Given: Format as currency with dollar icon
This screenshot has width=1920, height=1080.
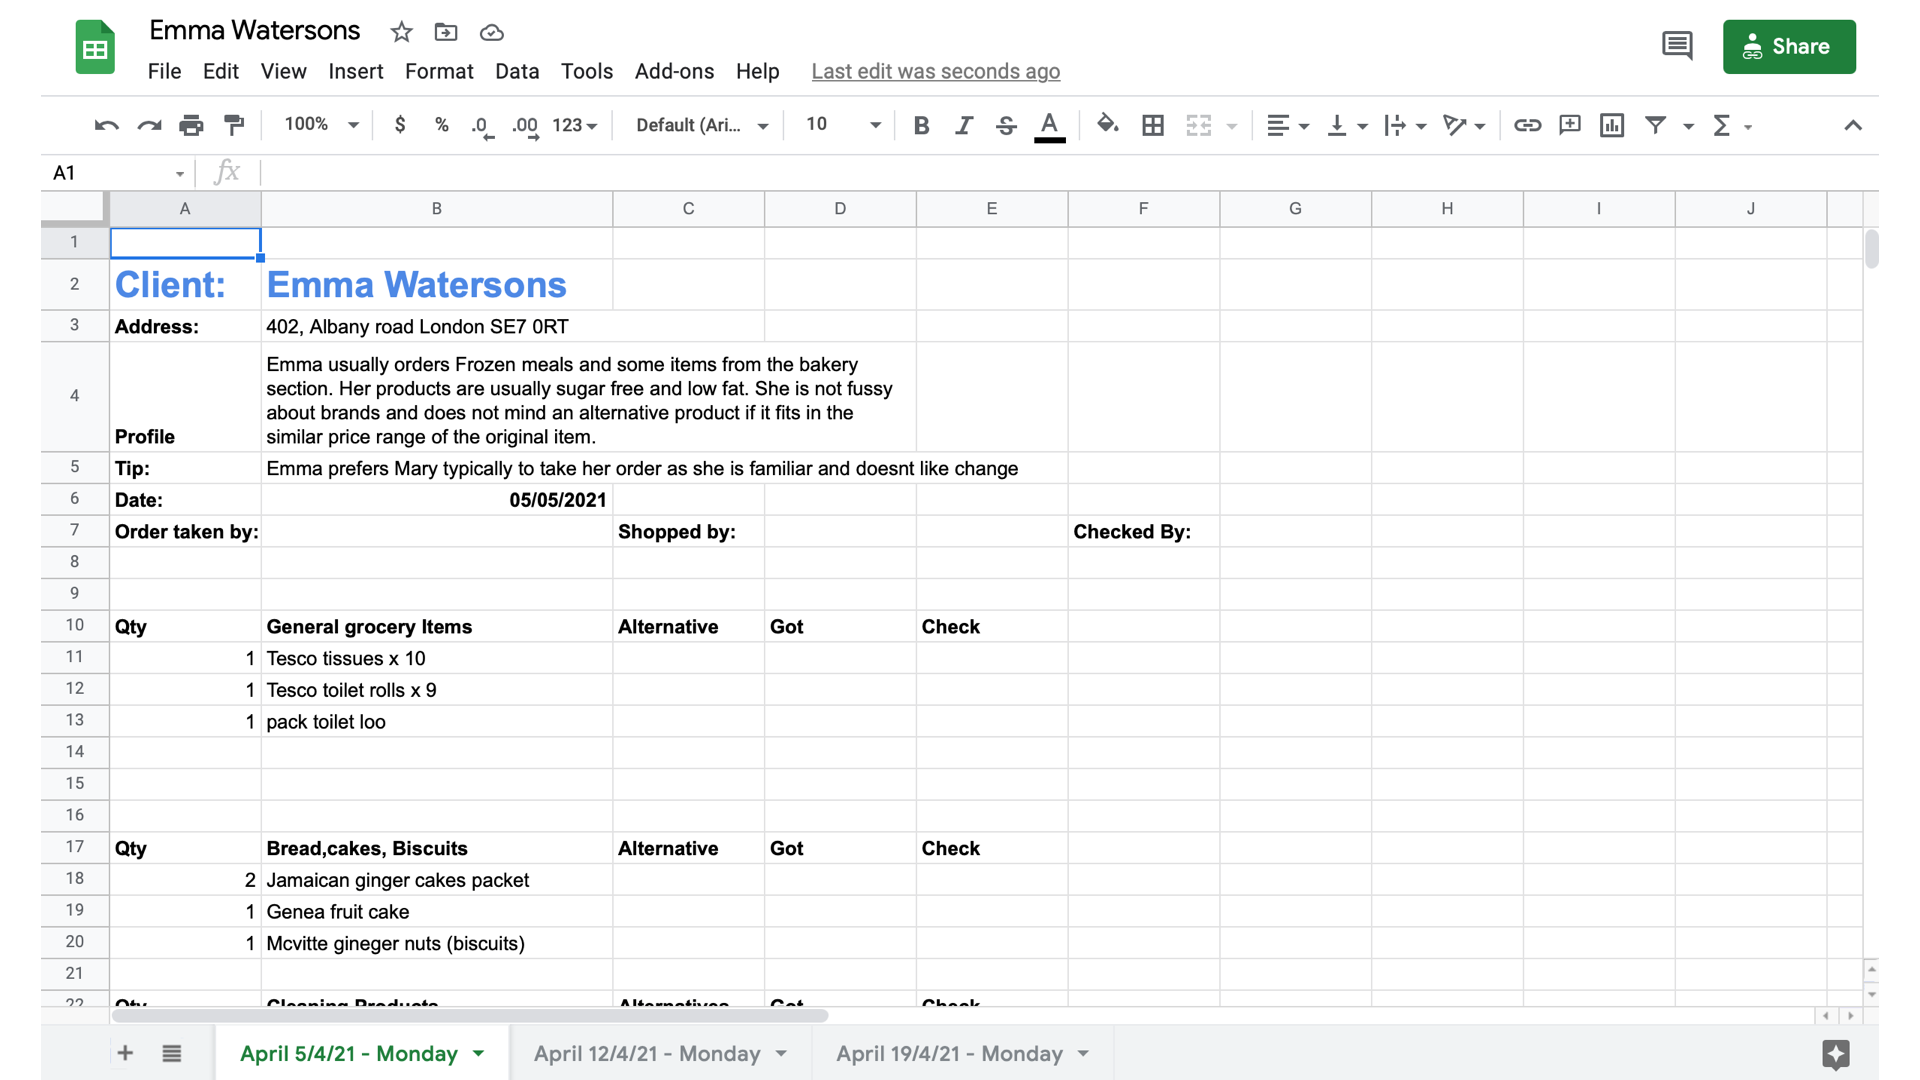Looking at the screenshot, I should tap(400, 125).
